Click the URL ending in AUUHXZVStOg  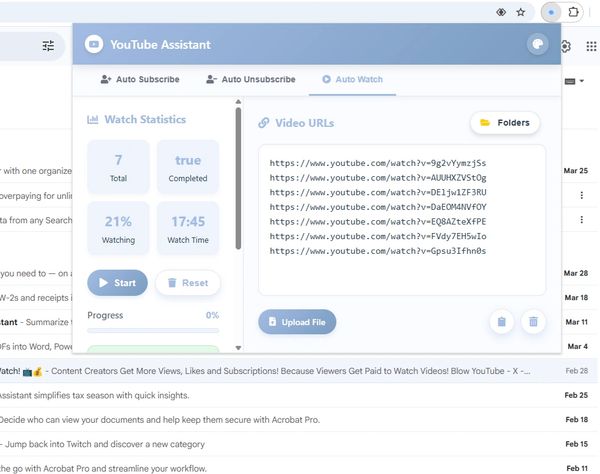pyautogui.click(x=378, y=178)
